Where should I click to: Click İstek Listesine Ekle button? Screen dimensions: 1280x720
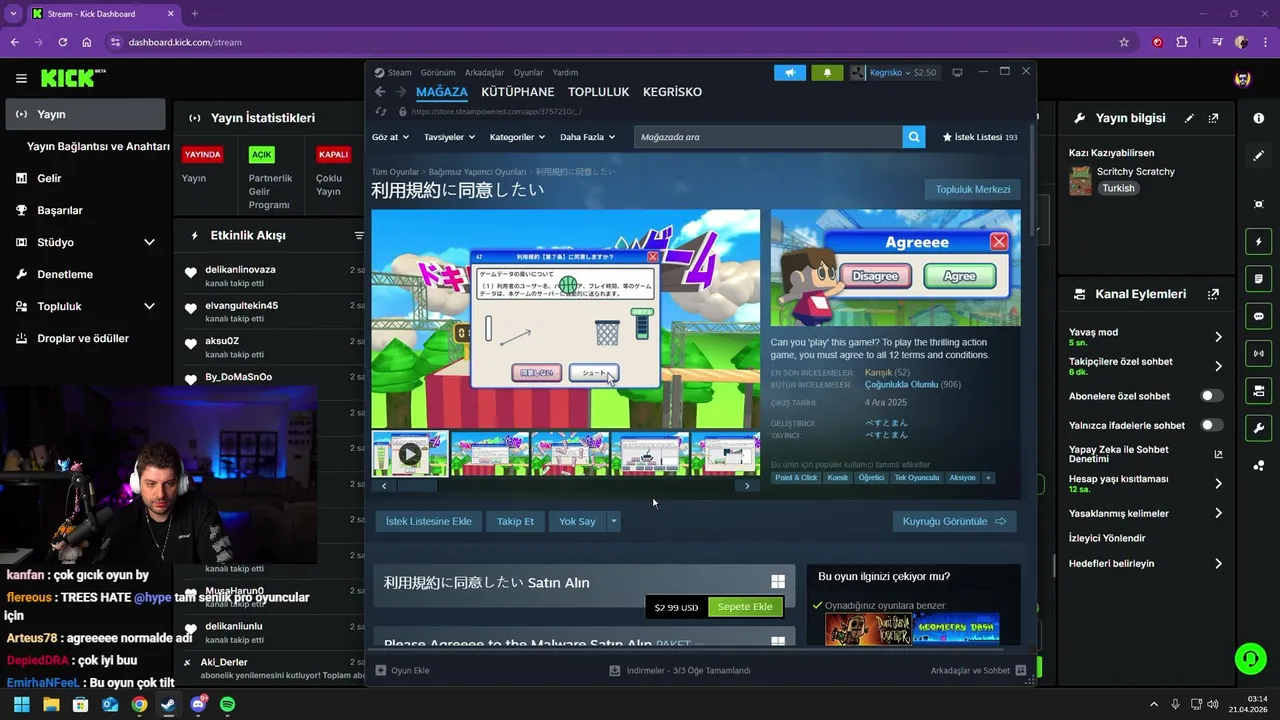428,521
